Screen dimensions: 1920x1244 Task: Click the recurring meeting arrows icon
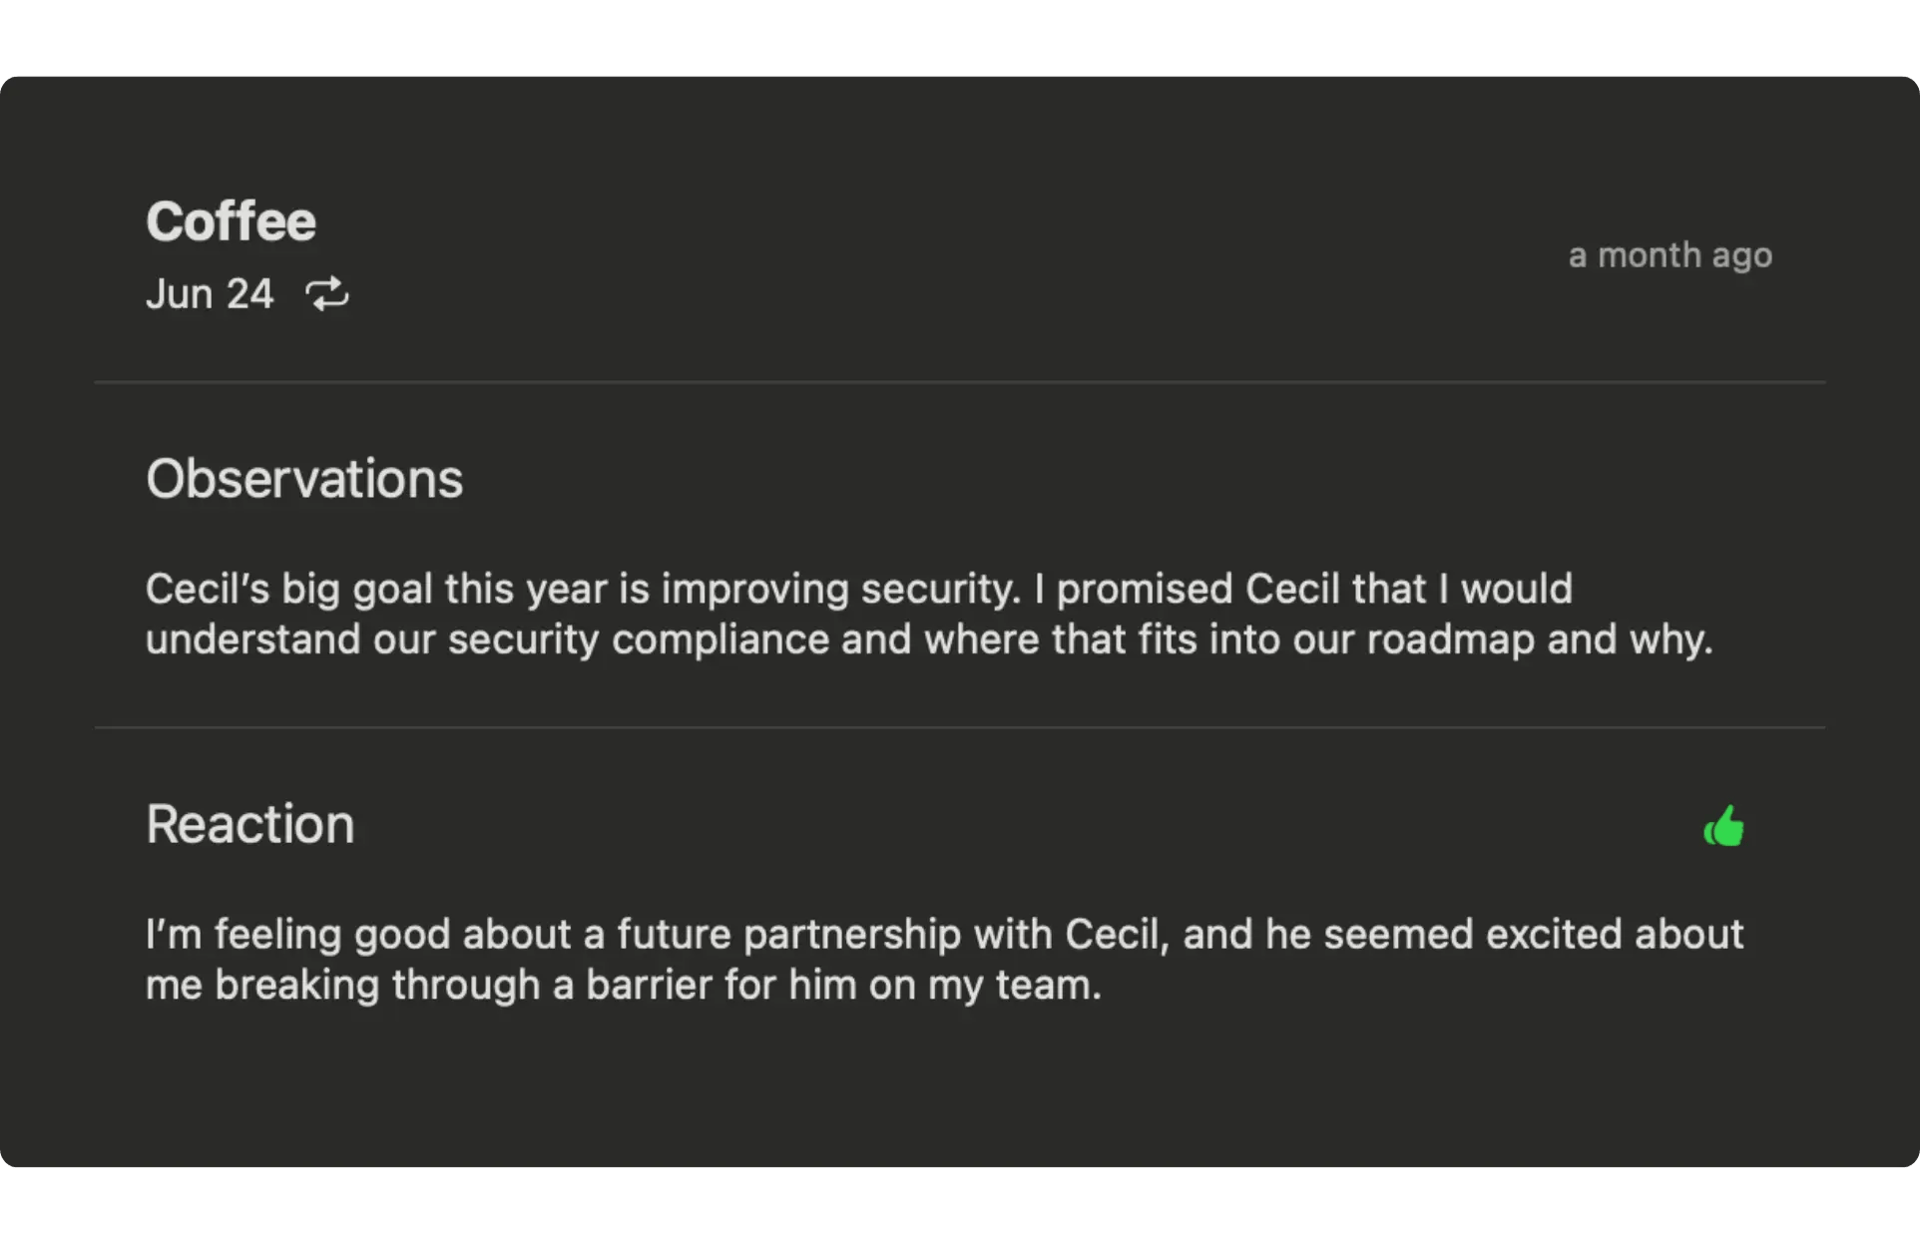point(327,294)
